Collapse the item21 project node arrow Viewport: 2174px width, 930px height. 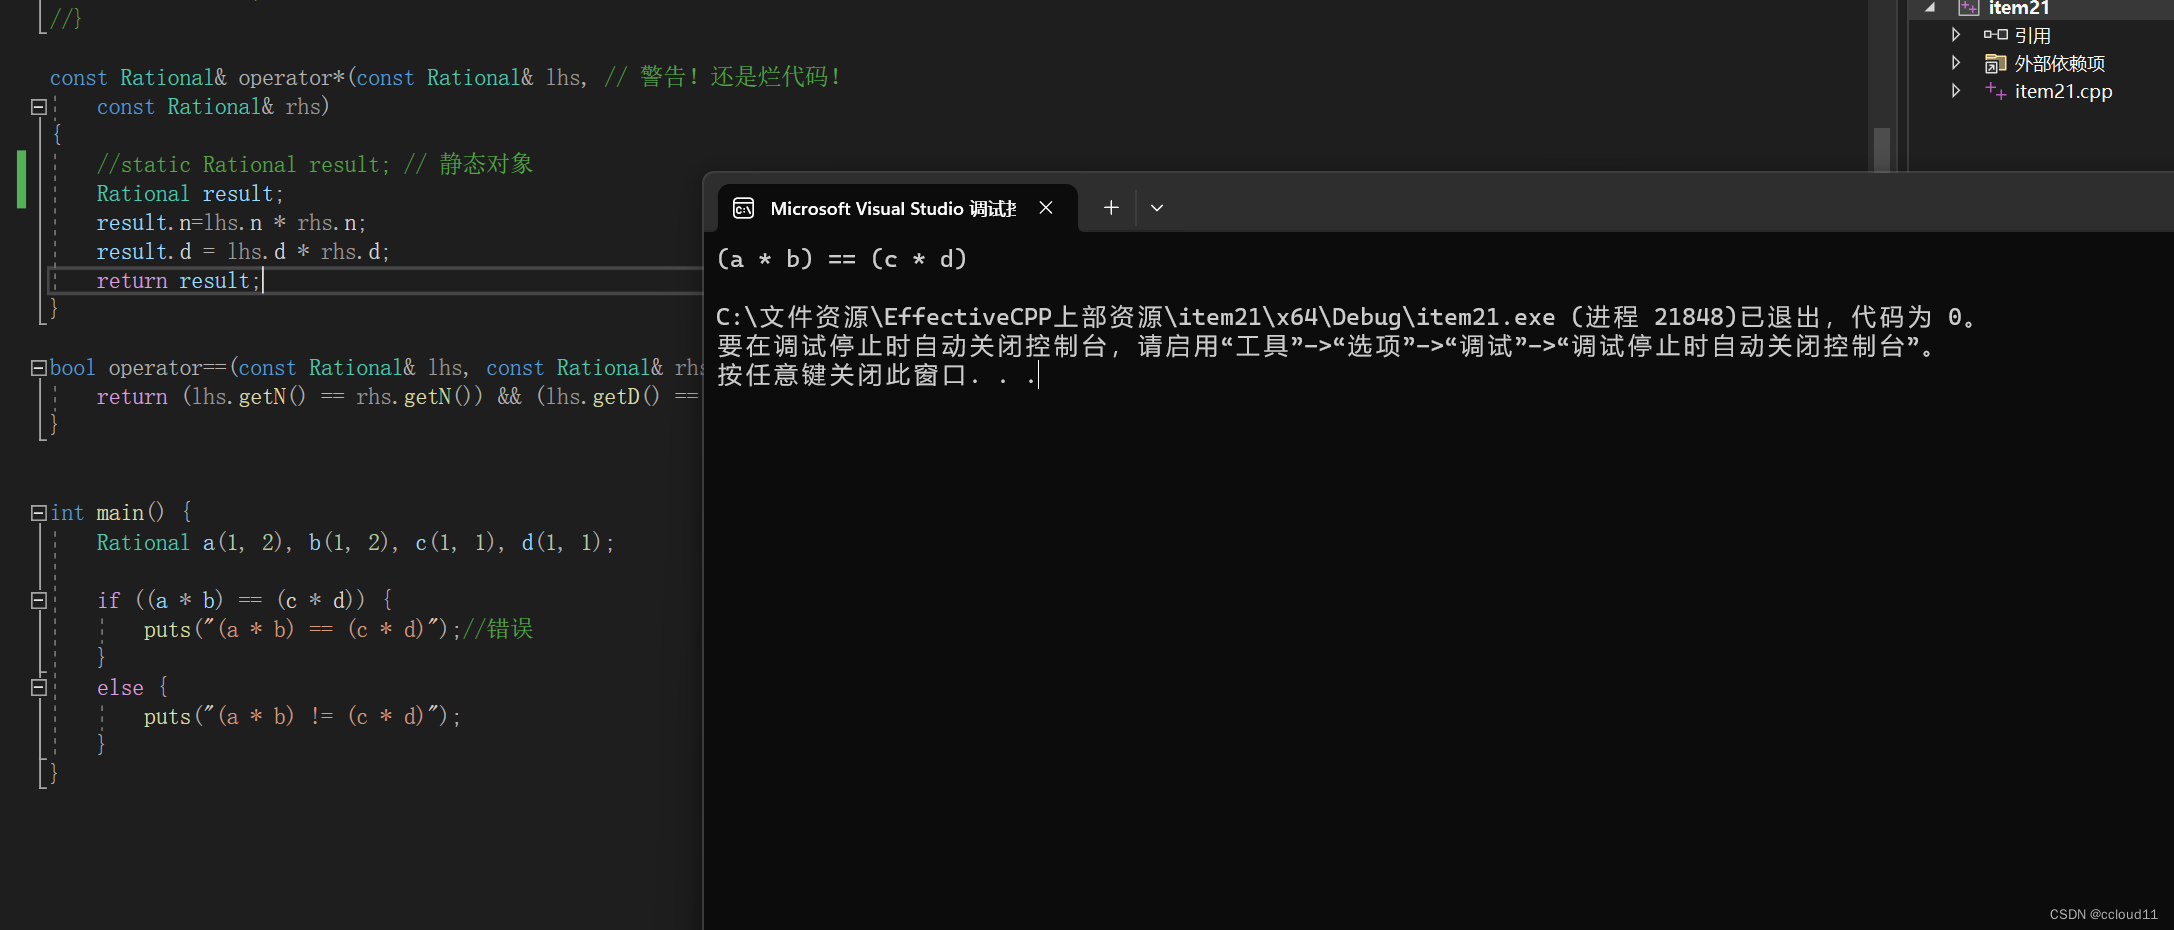tap(1930, 8)
